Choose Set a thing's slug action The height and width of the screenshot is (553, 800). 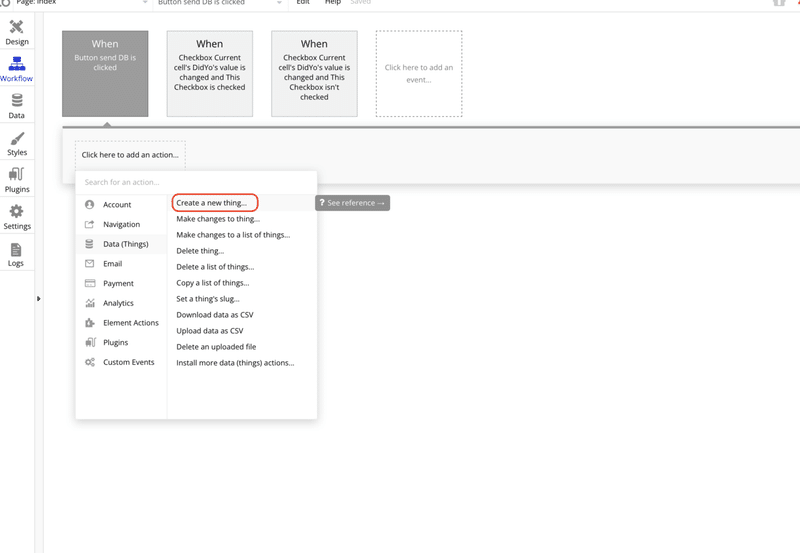[x=208, y=299]
